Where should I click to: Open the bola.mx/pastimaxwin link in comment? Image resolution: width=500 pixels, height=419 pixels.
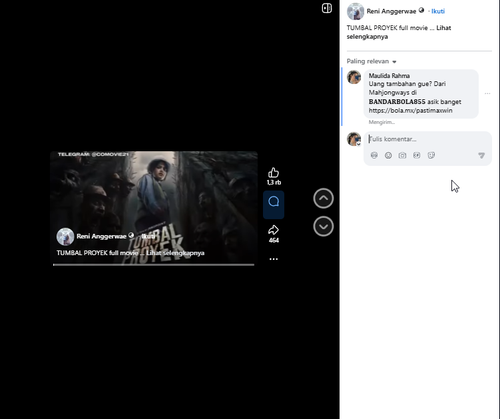(x=410, y=110)
